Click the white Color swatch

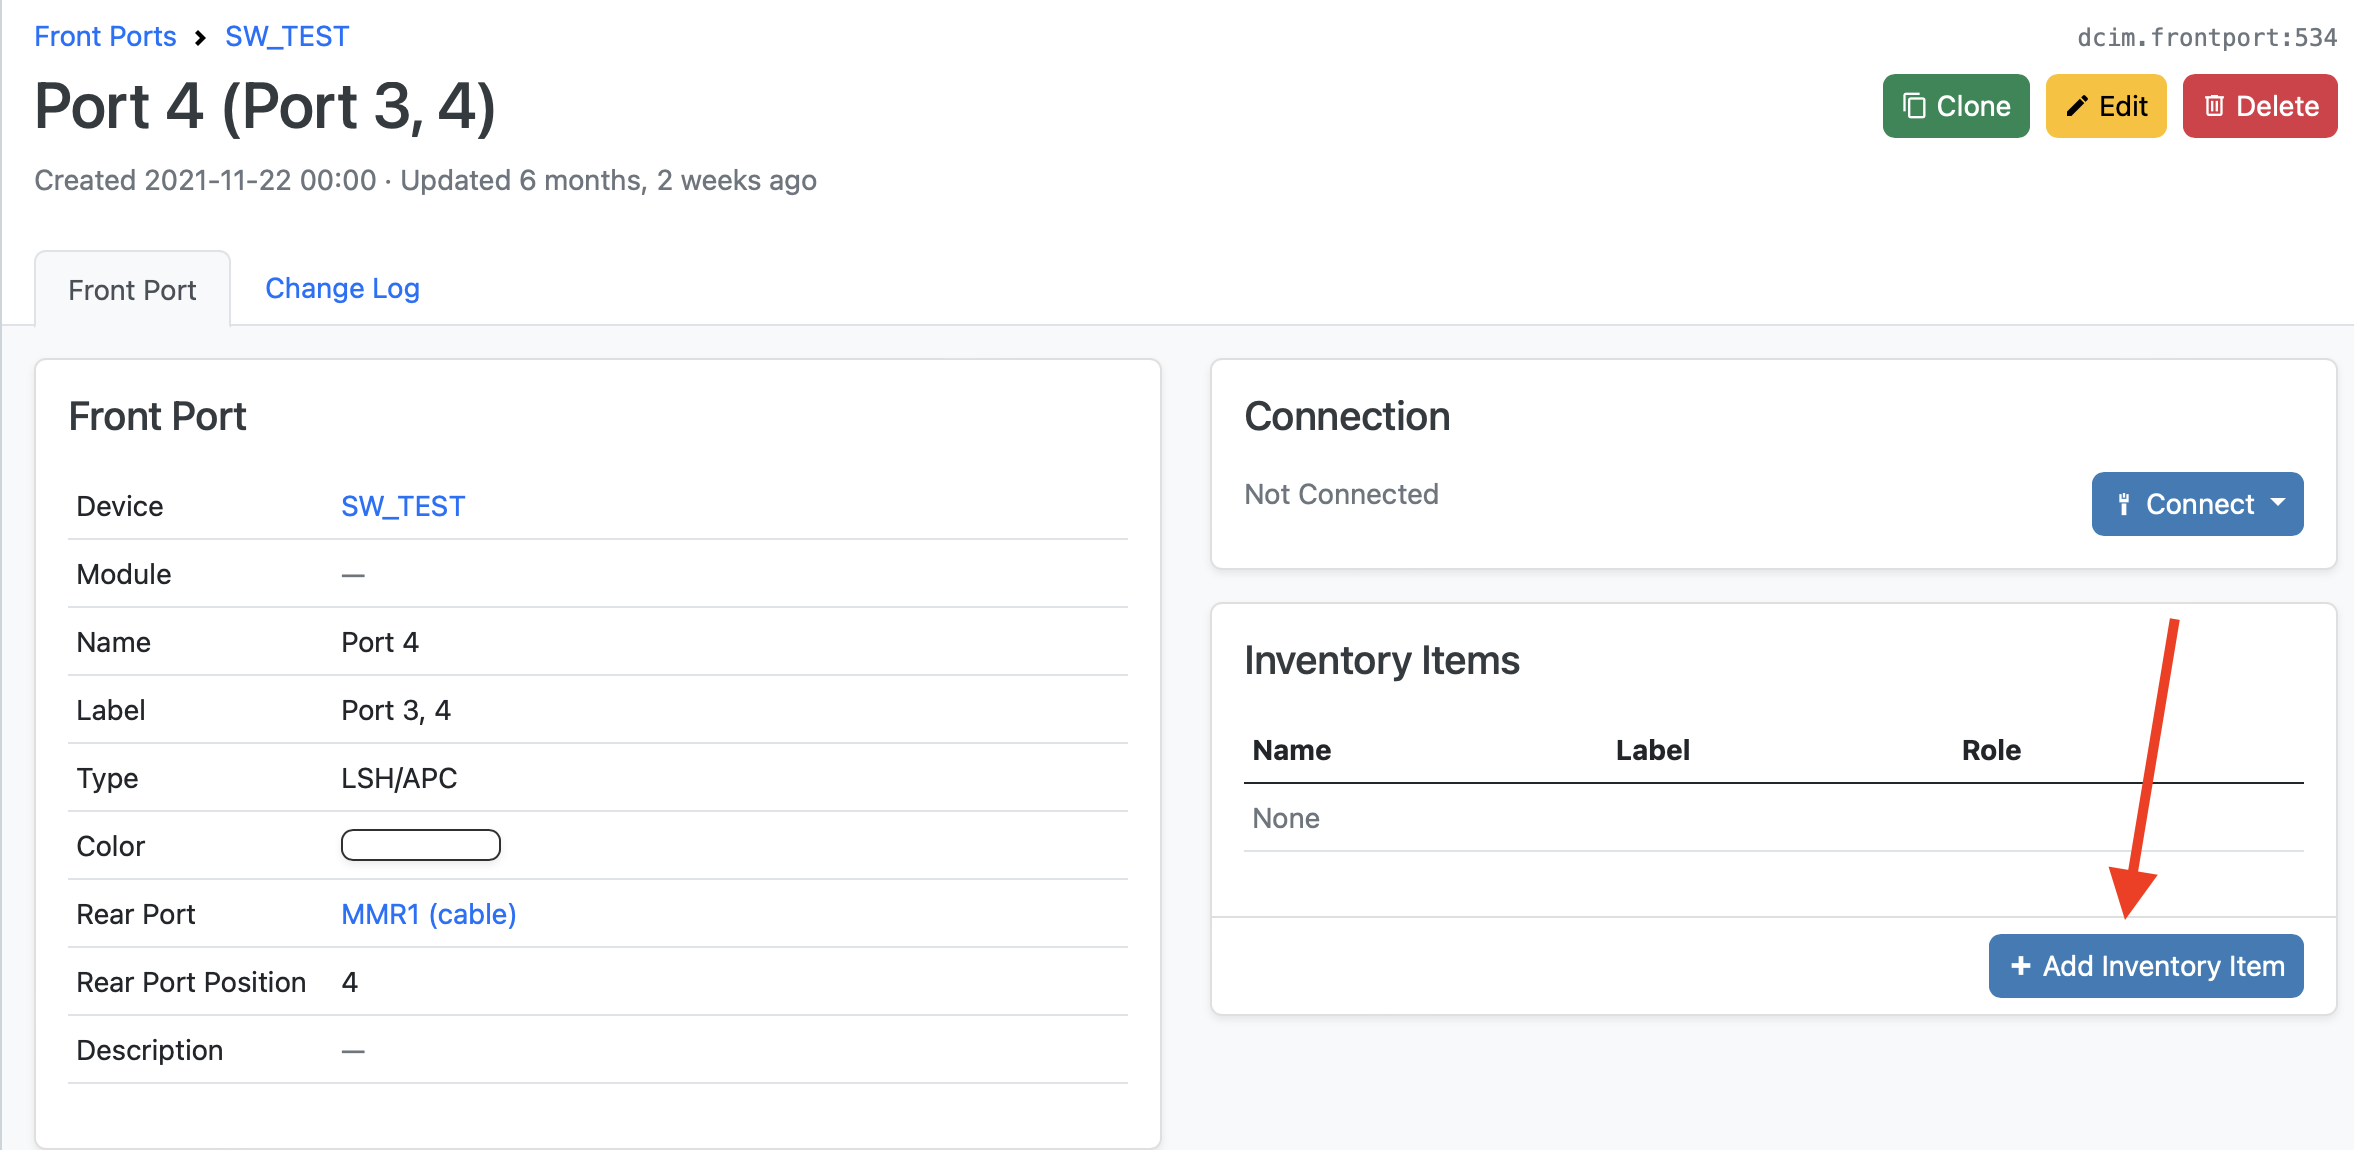(x=420, y=845)
